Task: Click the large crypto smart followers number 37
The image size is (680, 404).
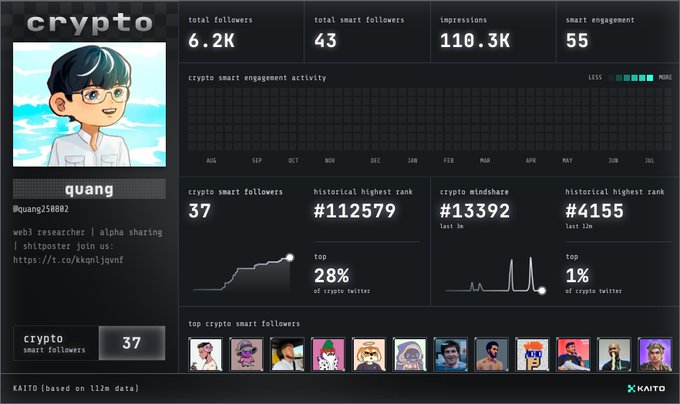Action: click(199, 211)
